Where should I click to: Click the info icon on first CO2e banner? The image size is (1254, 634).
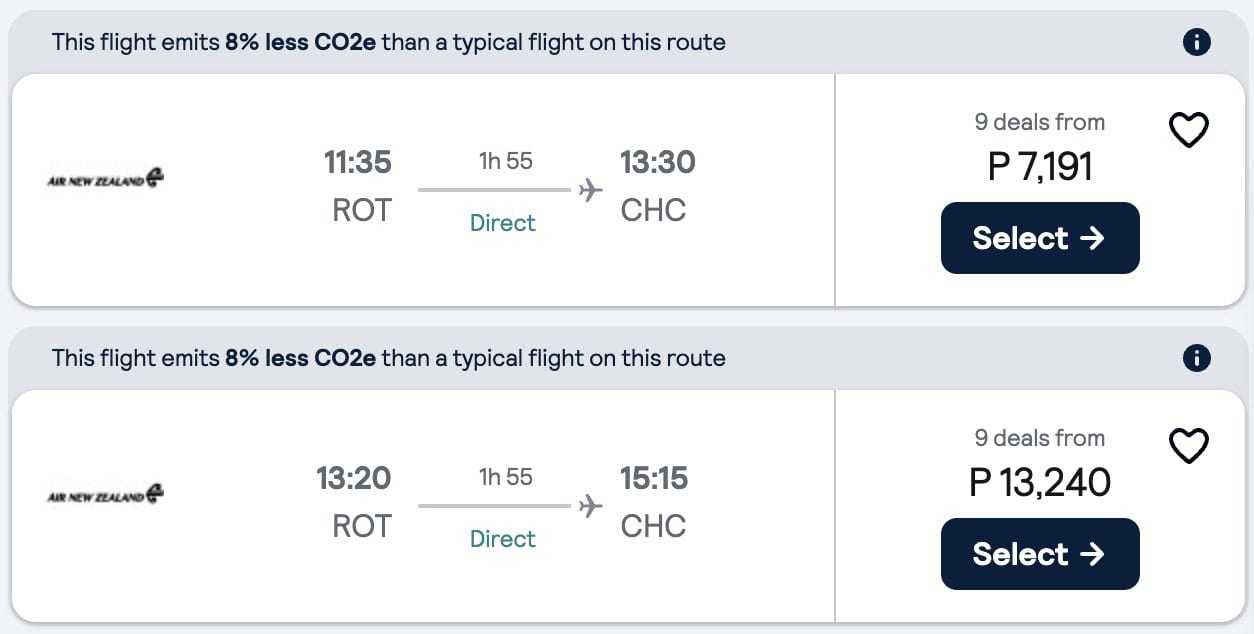[1196, 41]
